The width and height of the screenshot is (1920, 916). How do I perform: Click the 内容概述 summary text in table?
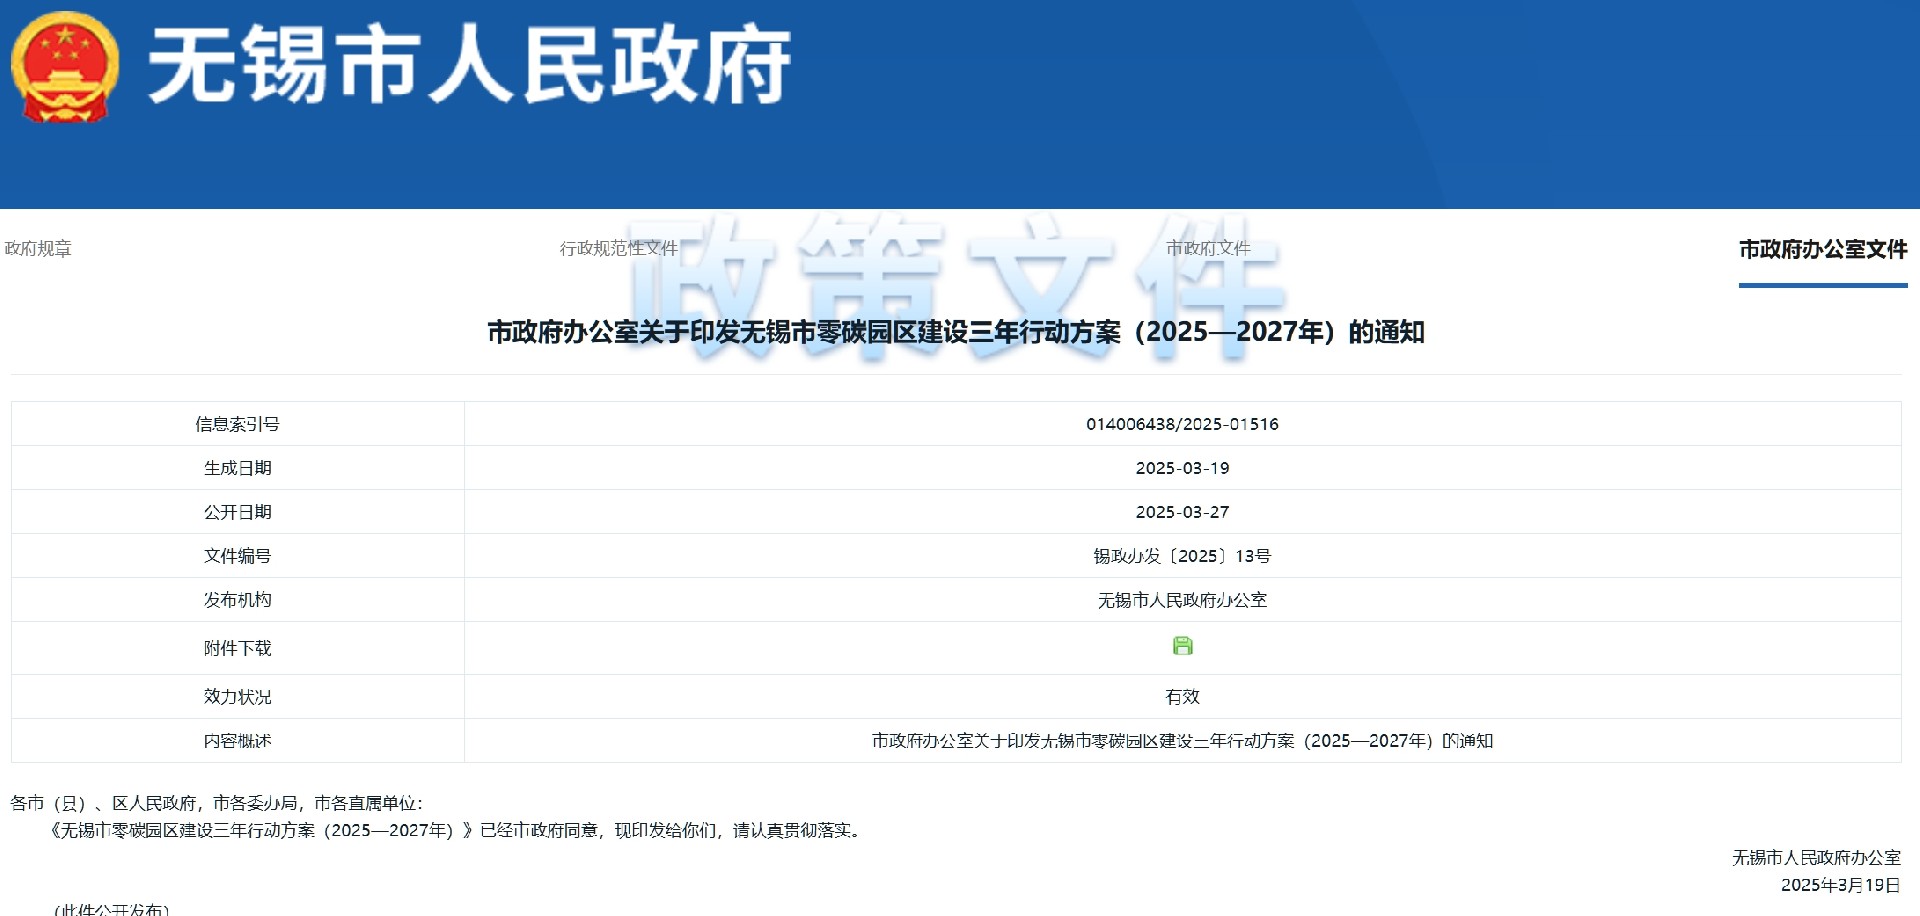(x=1182, y=741)
